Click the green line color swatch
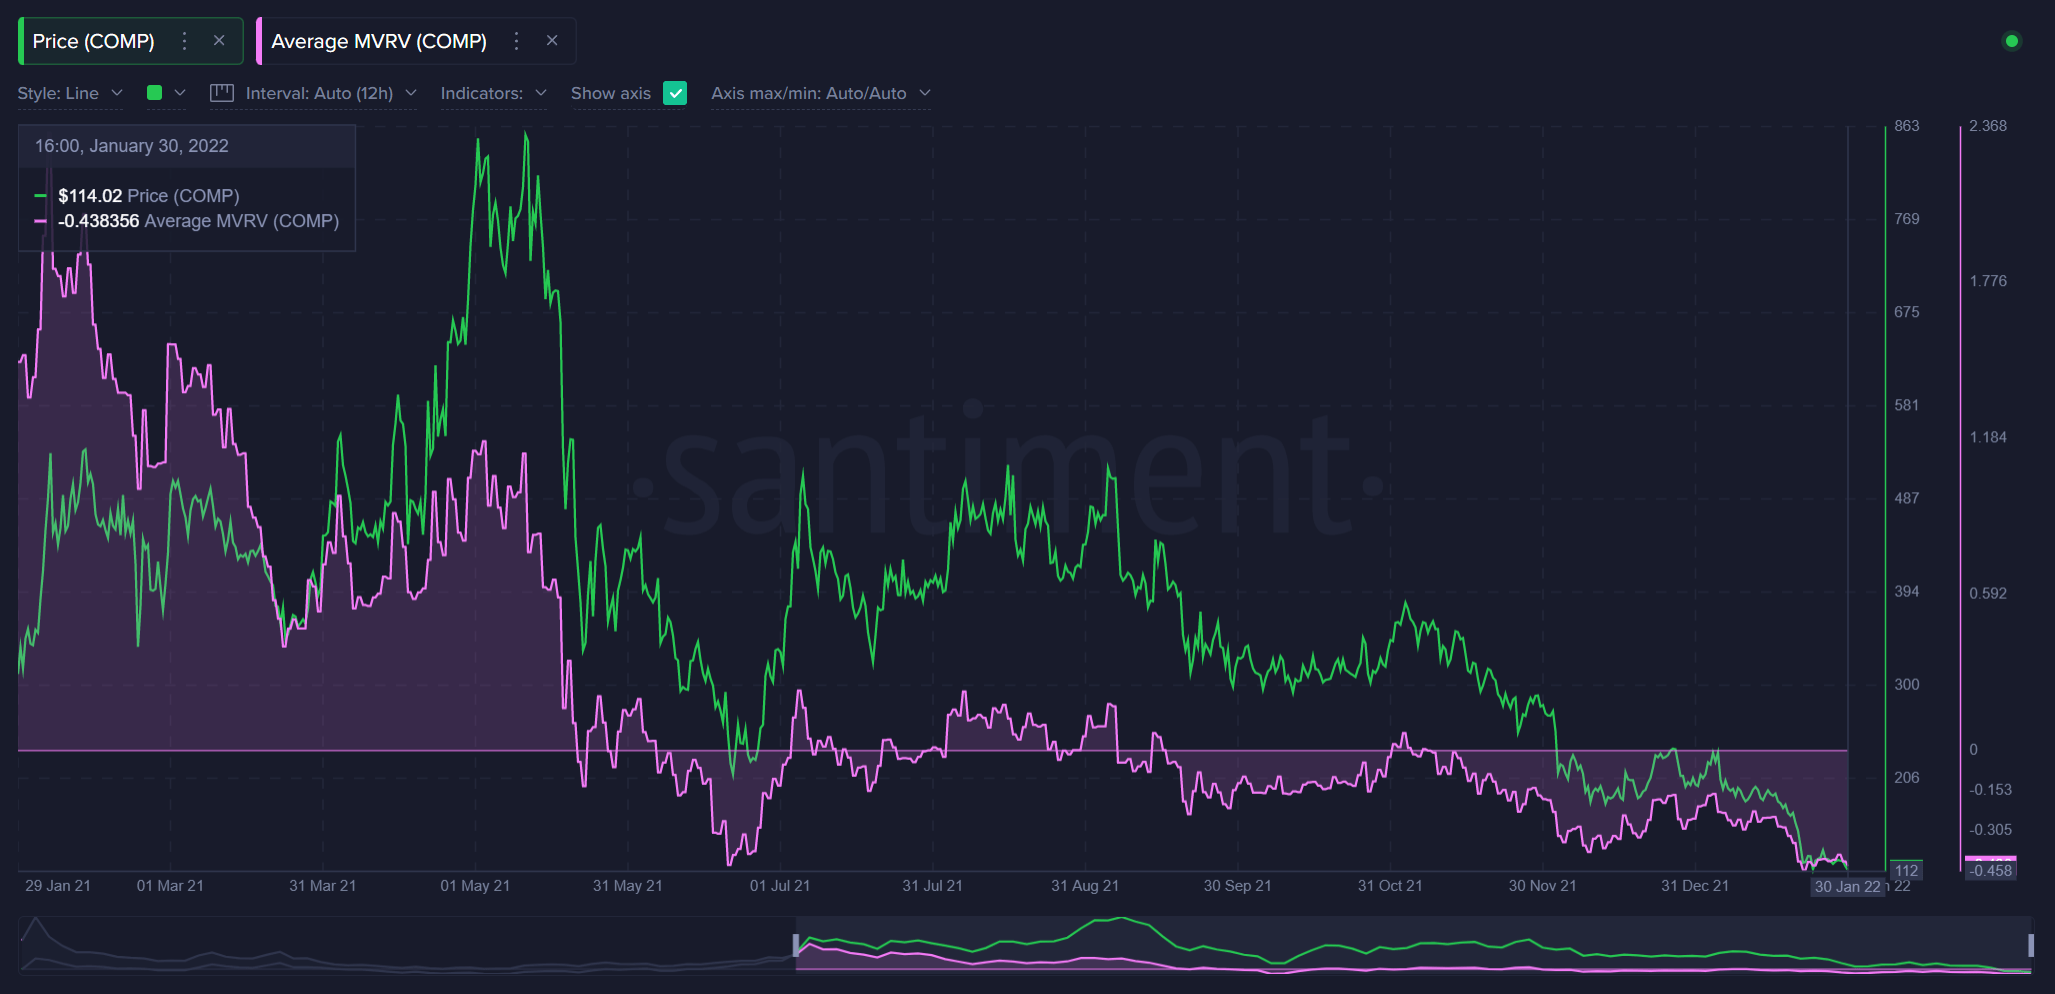This screenshot has width=2055, height=994. point(154,93)
